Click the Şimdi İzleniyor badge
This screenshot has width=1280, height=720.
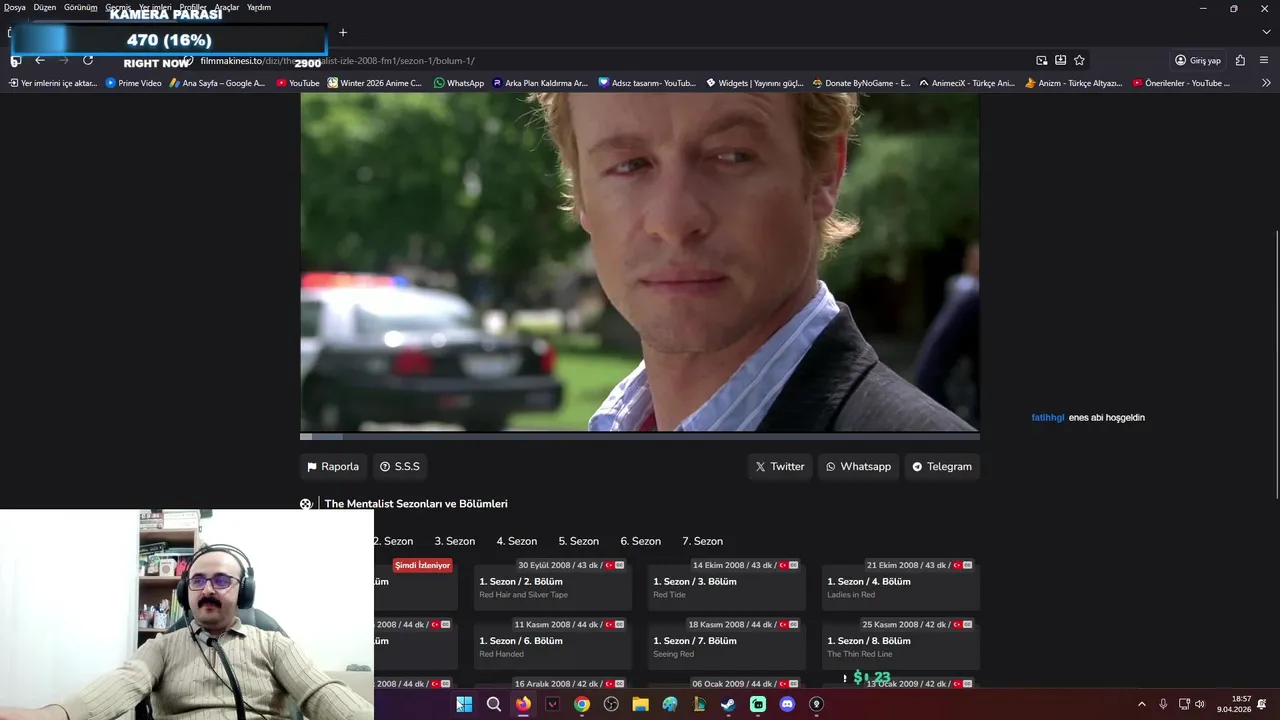pos(422,565)
